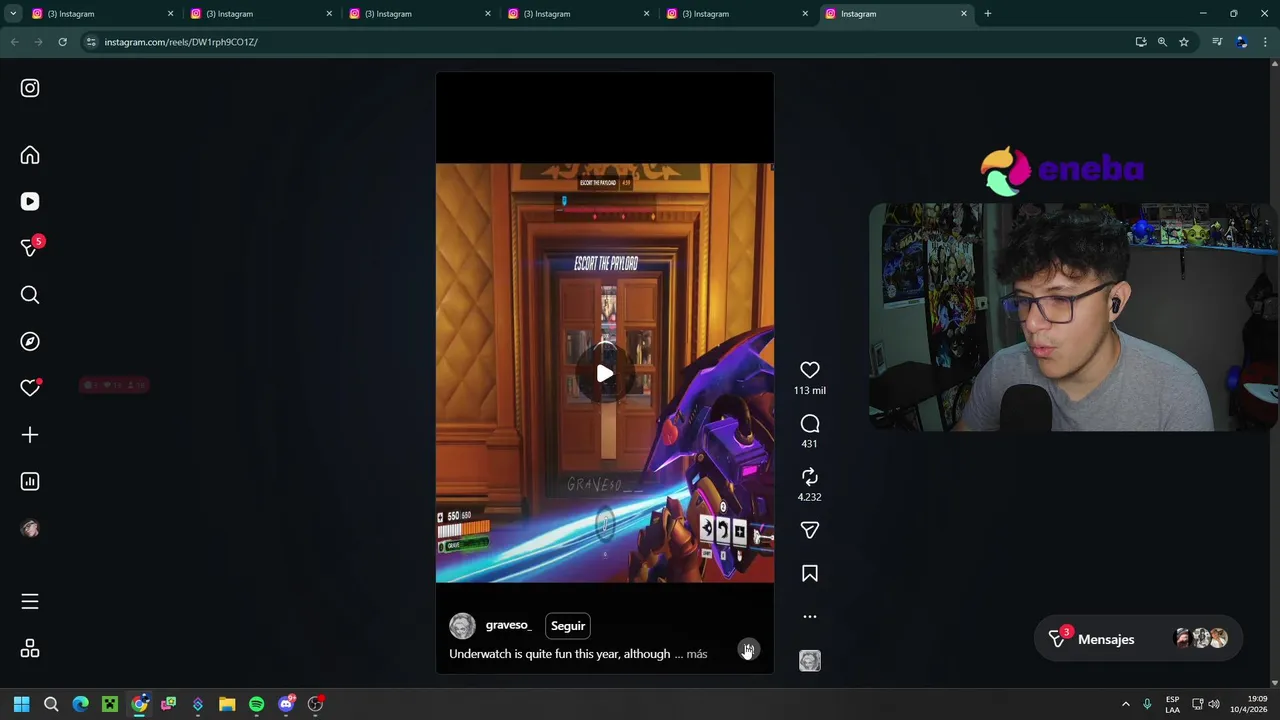Open the Windows Start menu
Image resolution: width=1280 pixels, height=720 pixels.
point(22,704)
